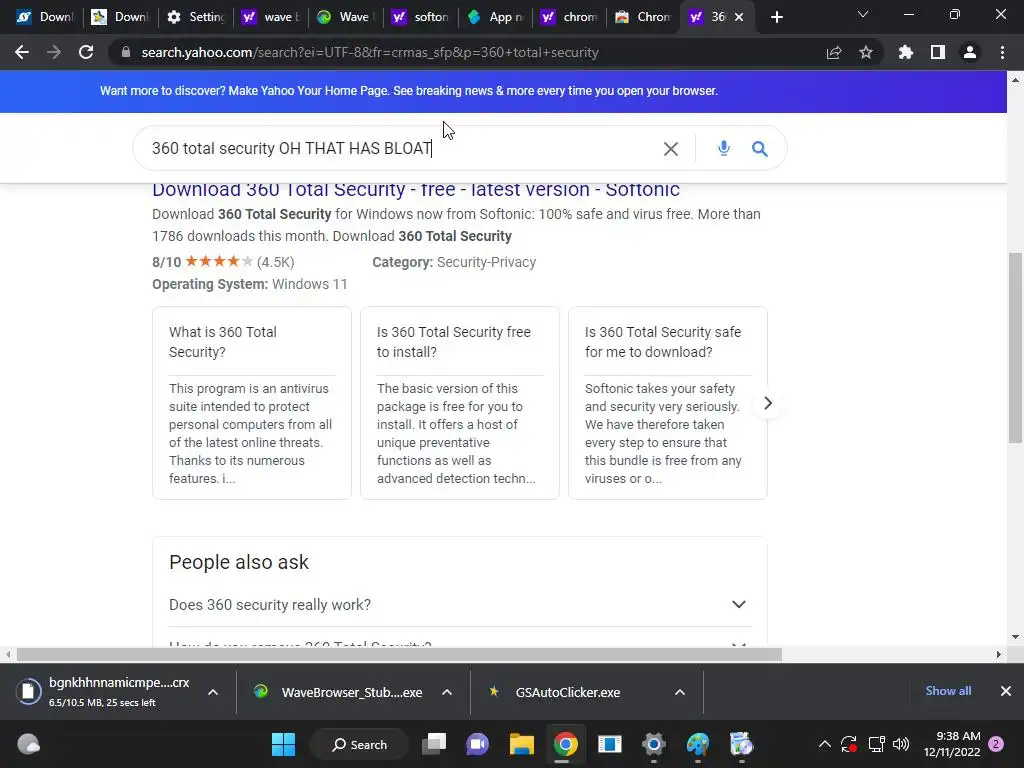Open the Chrome three-dot menu

point(1002,52)
